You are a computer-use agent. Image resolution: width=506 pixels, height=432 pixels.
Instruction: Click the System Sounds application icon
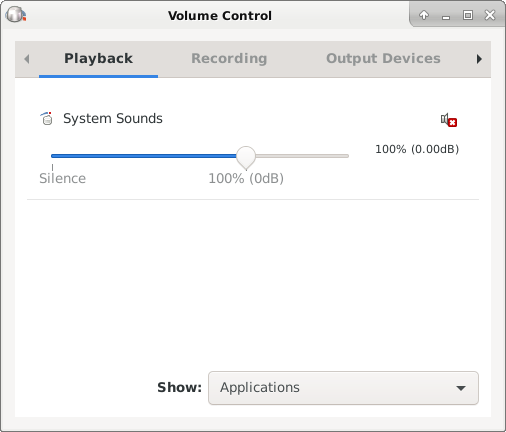(x=47, y=119)
